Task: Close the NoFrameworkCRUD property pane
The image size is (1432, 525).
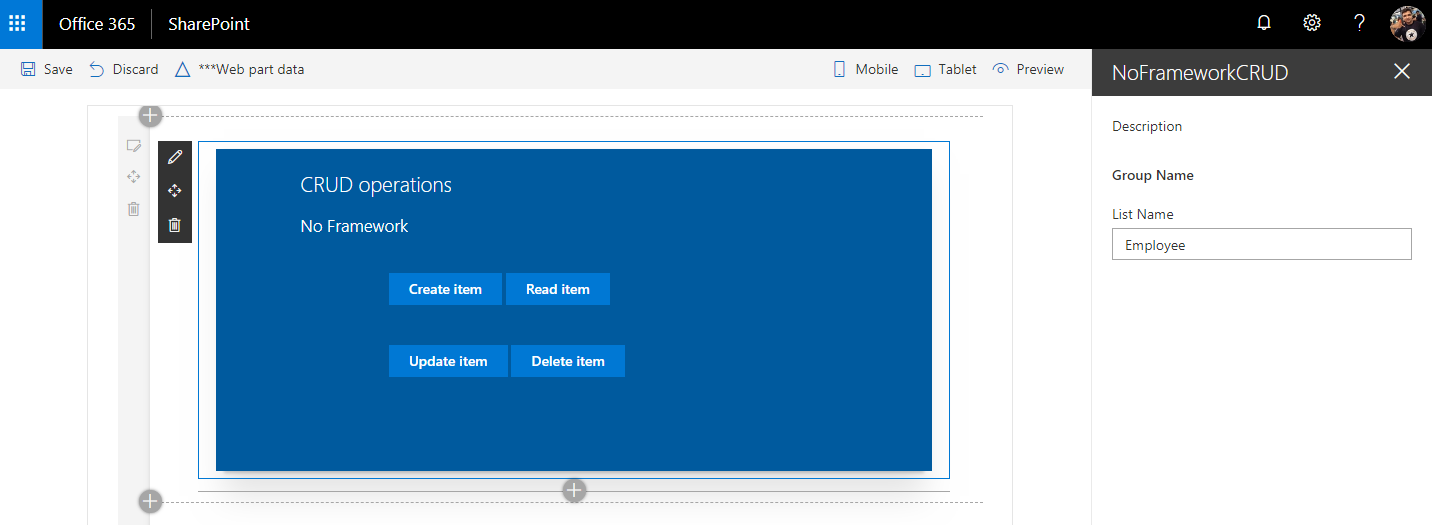Action: click(x=1402, y=71)
